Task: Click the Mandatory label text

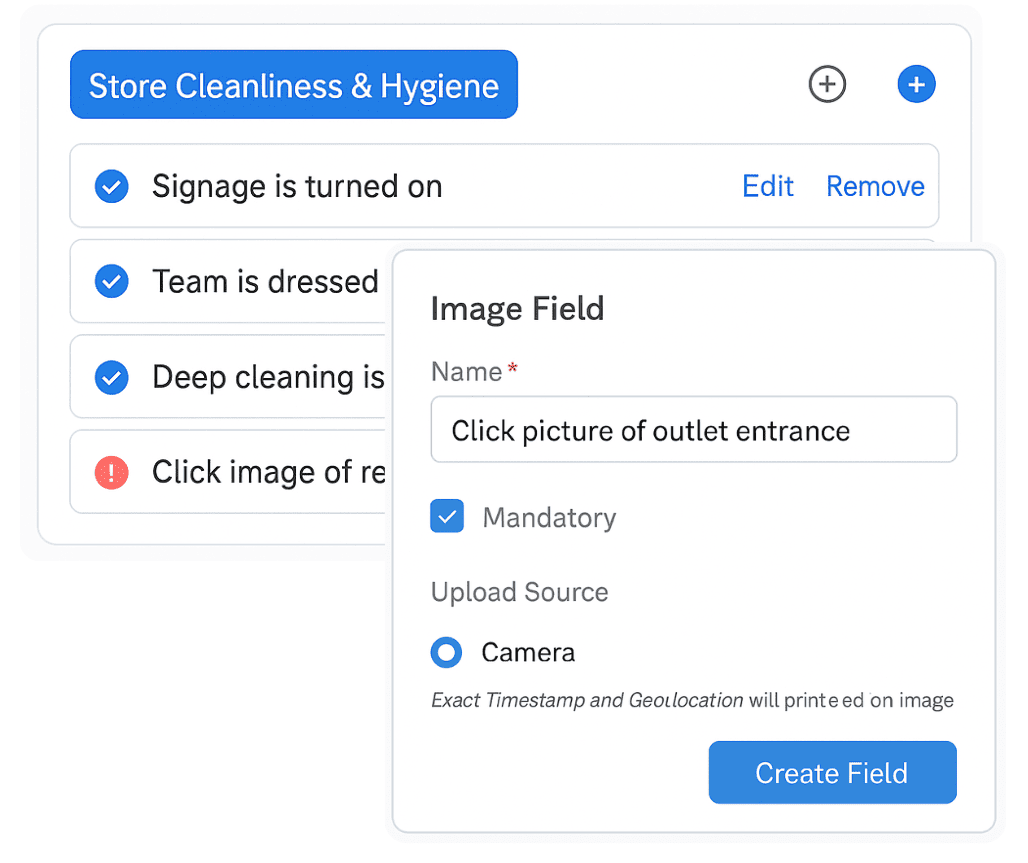Action: [x=549, y=518]
